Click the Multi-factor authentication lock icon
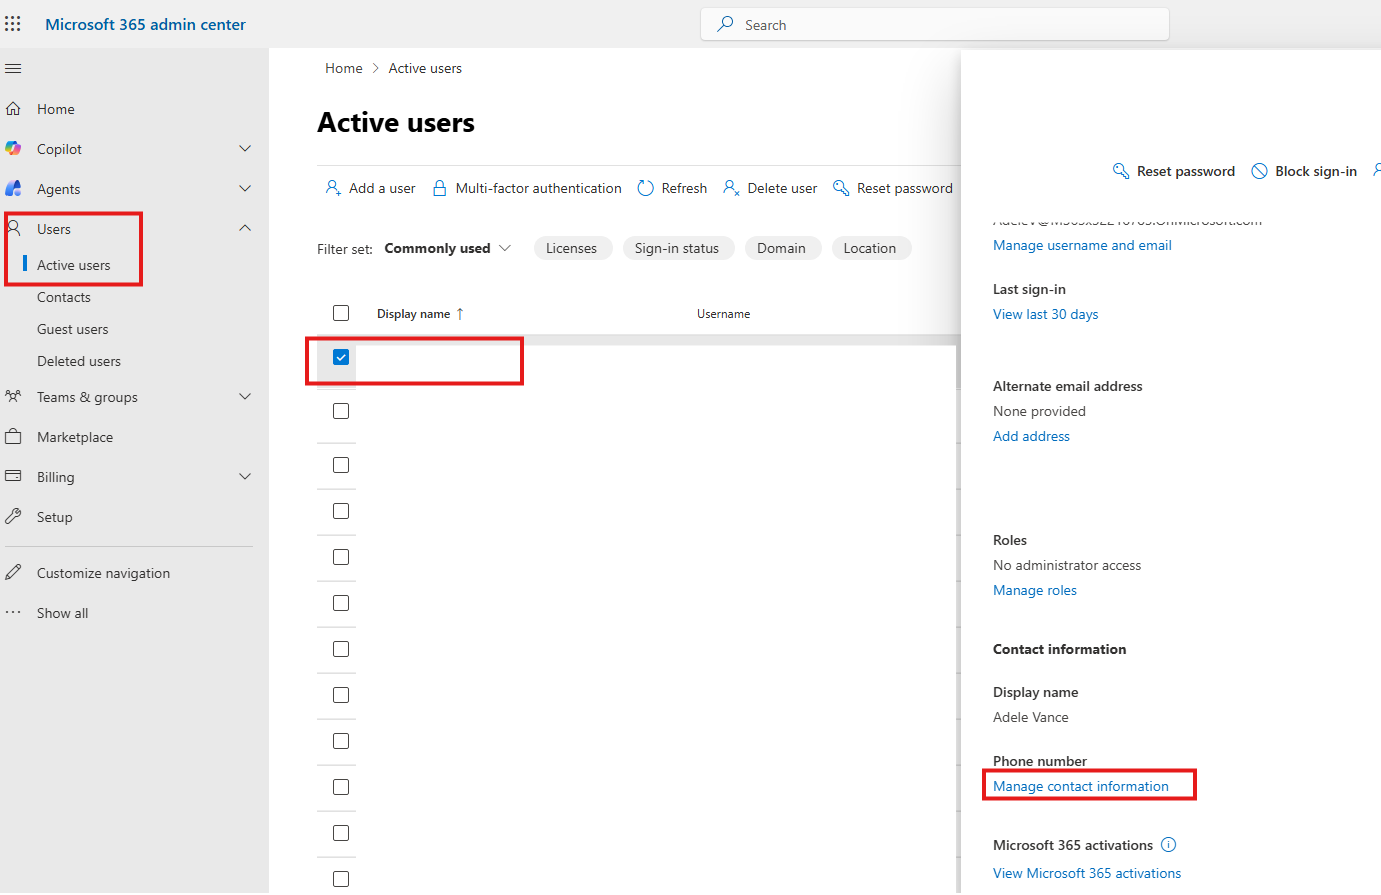 tap(439, 188)
